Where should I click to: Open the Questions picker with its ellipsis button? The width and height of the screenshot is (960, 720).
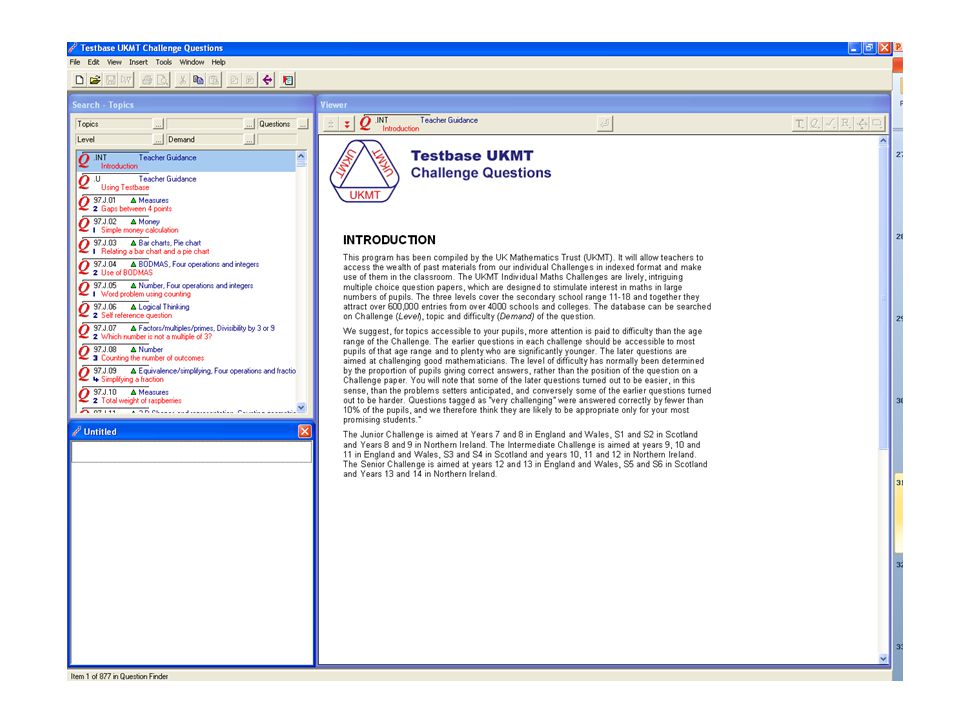pos(303,124)
